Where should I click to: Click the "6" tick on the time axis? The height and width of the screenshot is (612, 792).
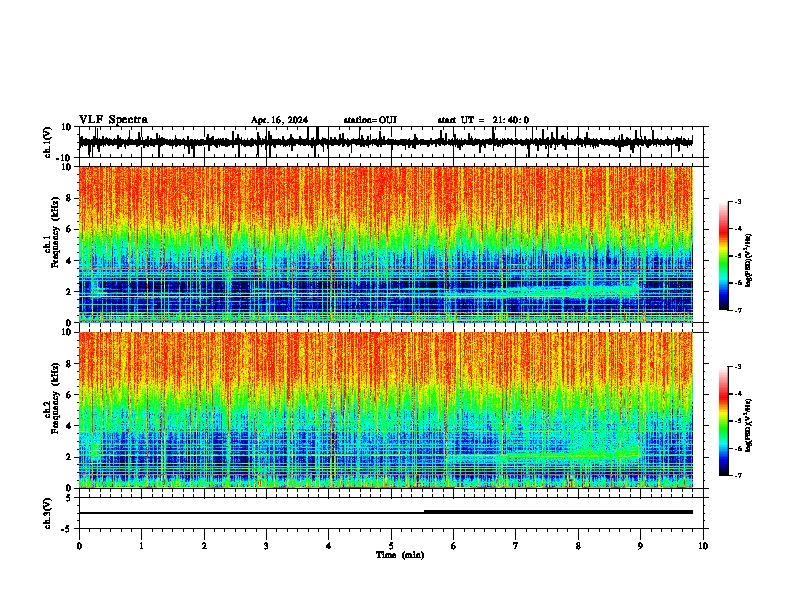[x=454, y=546]
